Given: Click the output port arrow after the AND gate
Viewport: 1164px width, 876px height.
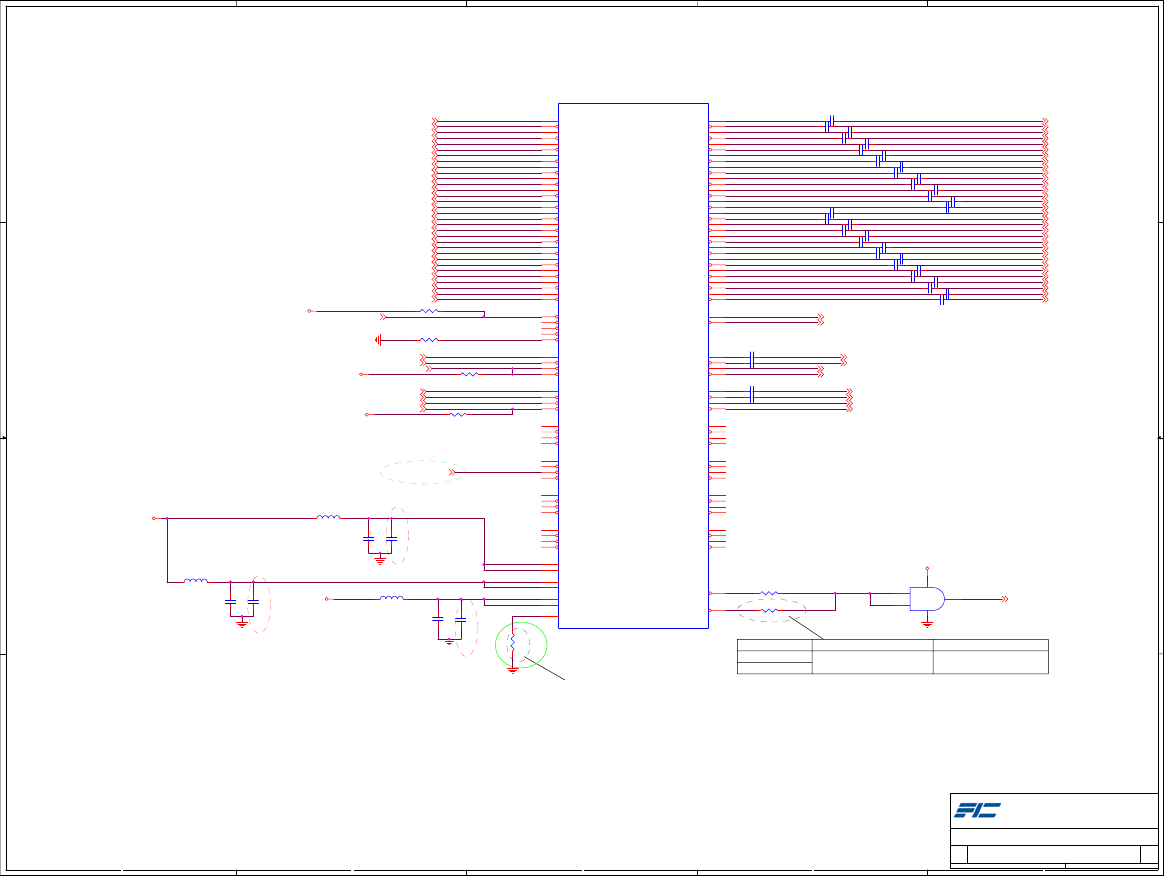Looking at the screenshot, I should [x=1005, y=599].
